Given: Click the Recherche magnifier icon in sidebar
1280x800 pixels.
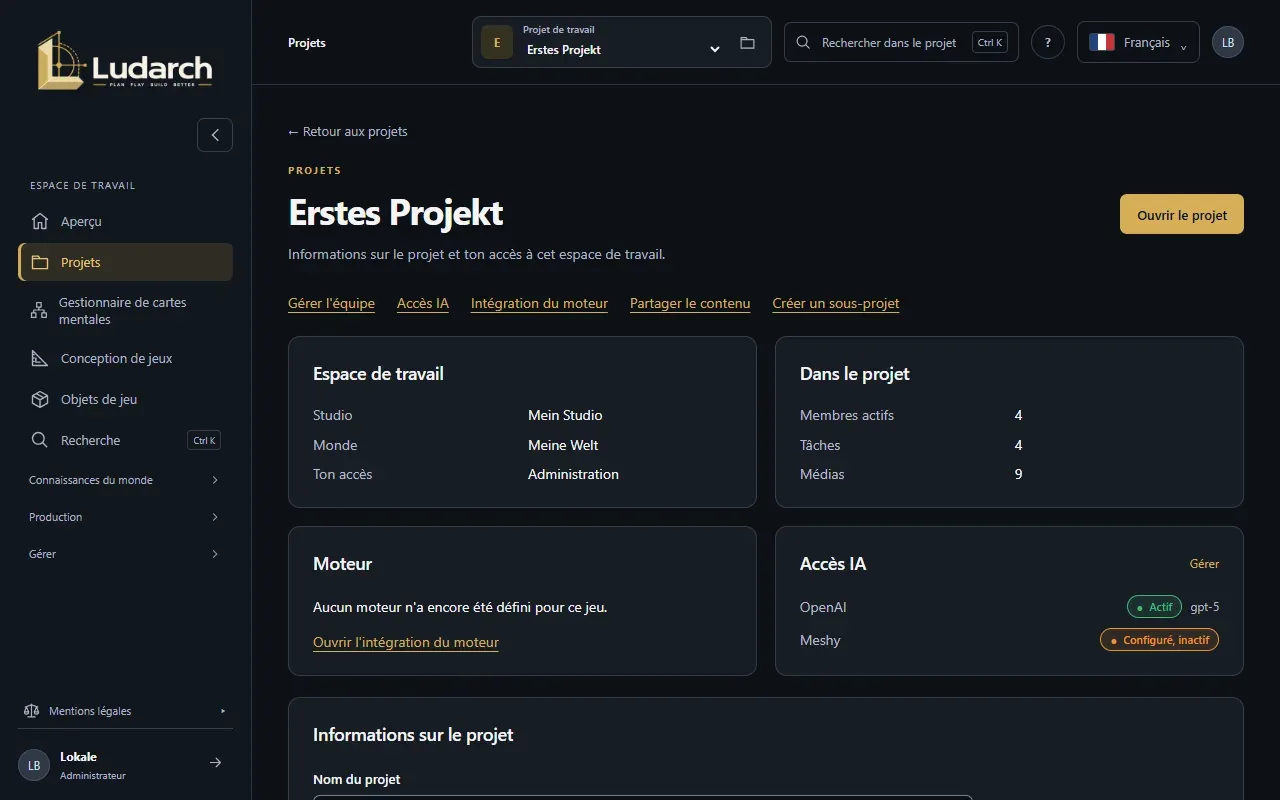Looking at the screenshot, I should [40, 440].
